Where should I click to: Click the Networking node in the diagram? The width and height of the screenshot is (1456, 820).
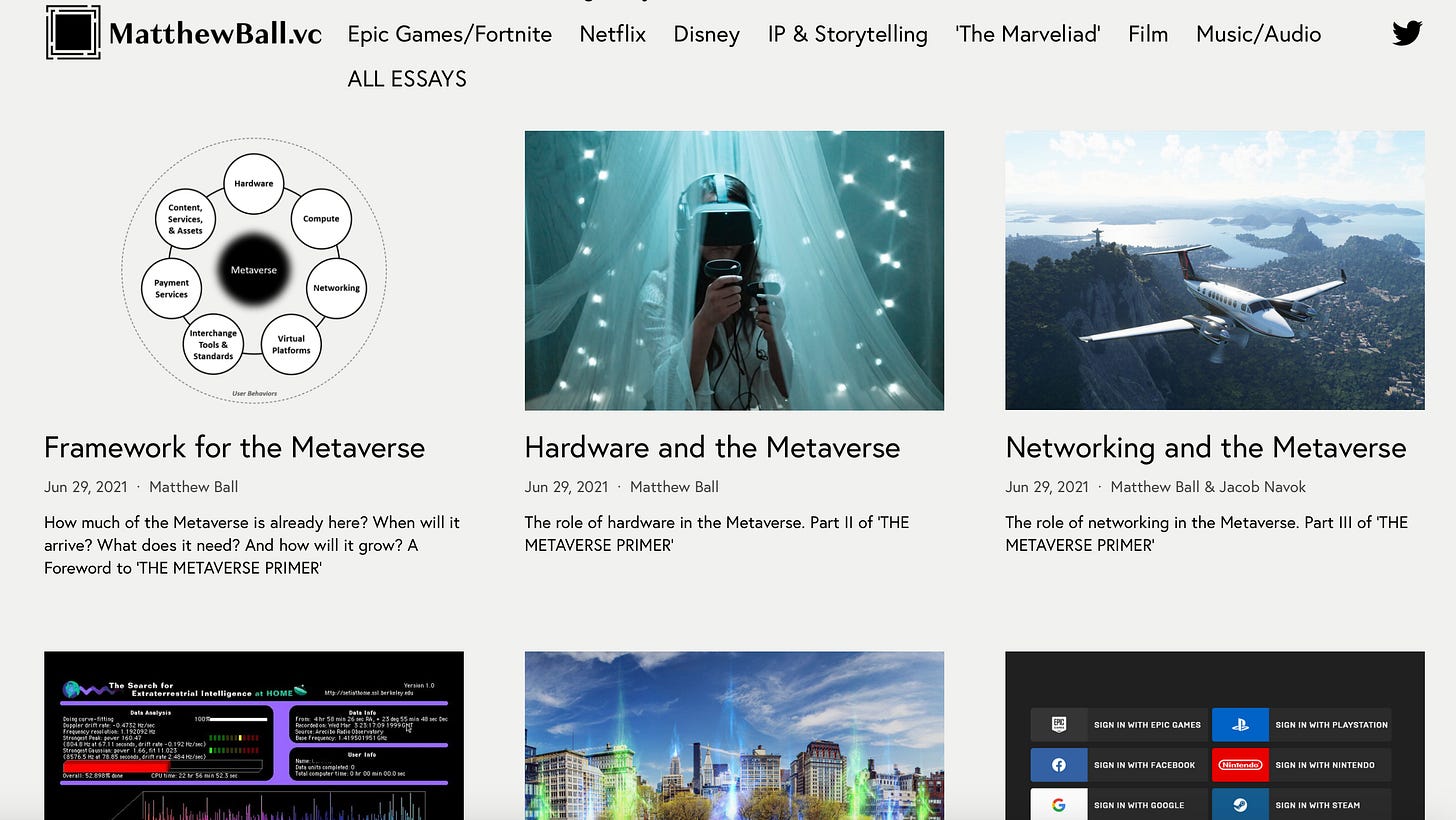tap(336, 288)
